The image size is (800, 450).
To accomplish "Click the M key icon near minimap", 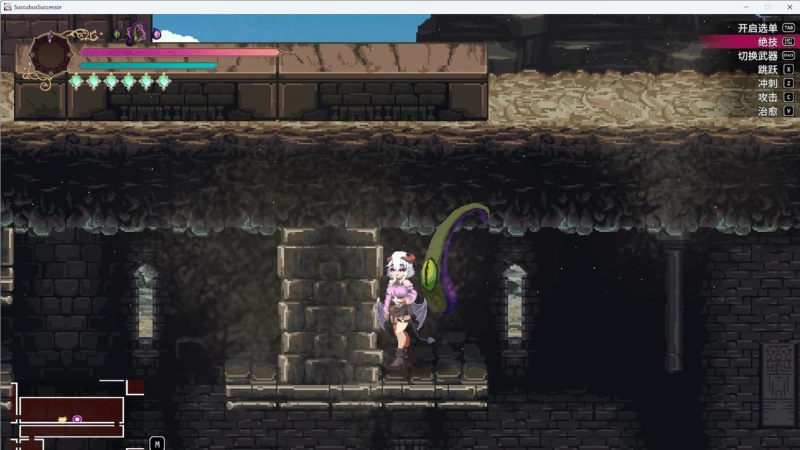I will coord(157,444).
